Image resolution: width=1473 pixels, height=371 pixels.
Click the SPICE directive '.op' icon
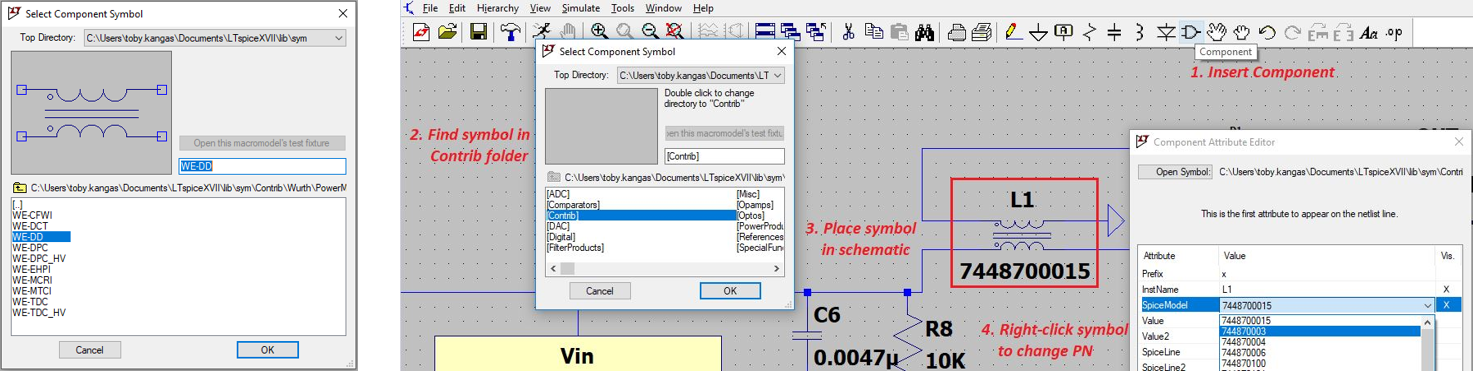click(1393, 32)
